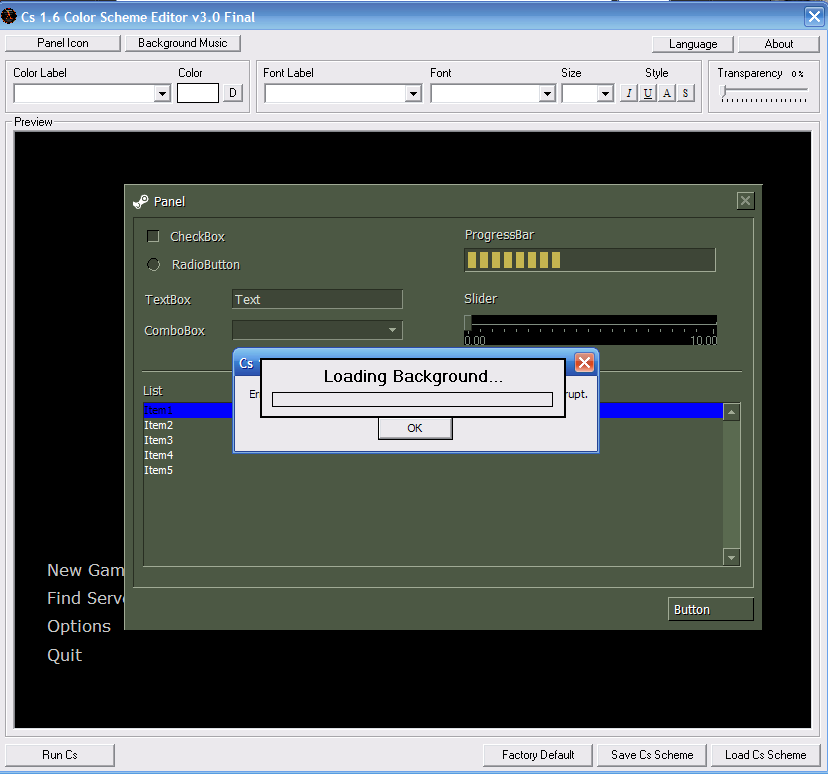828x774 pixels.
Task: Click Options in the preview menu
Action: (79, 626)
